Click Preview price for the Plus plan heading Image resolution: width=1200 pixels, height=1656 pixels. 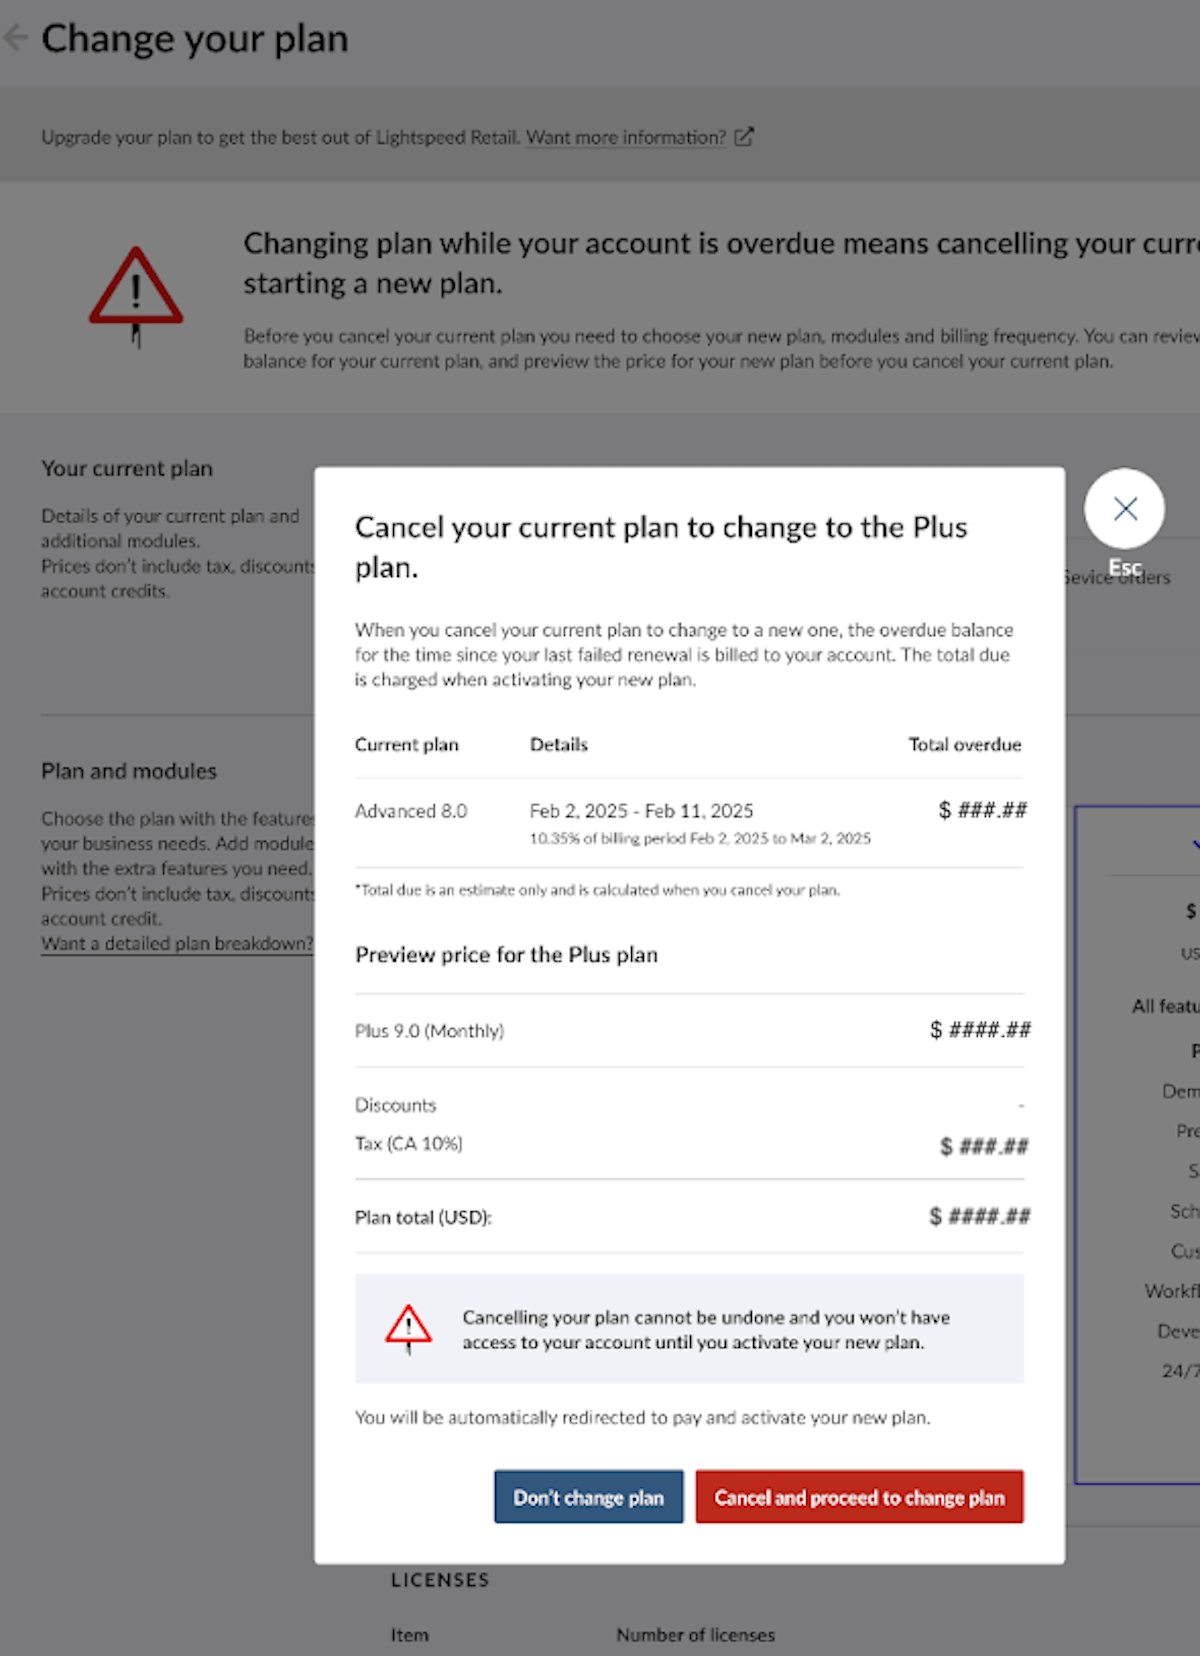[506, 955]
